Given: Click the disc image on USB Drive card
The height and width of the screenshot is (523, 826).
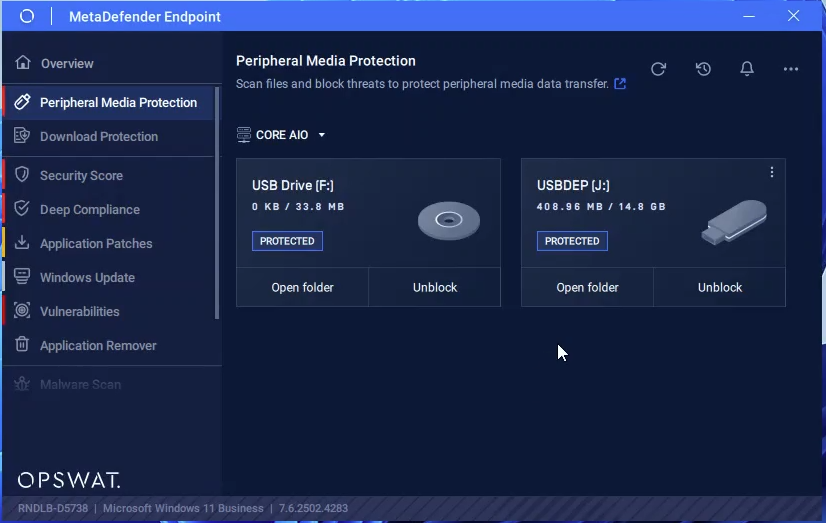Looking at the screenshot, I should [x=449, y=221].
